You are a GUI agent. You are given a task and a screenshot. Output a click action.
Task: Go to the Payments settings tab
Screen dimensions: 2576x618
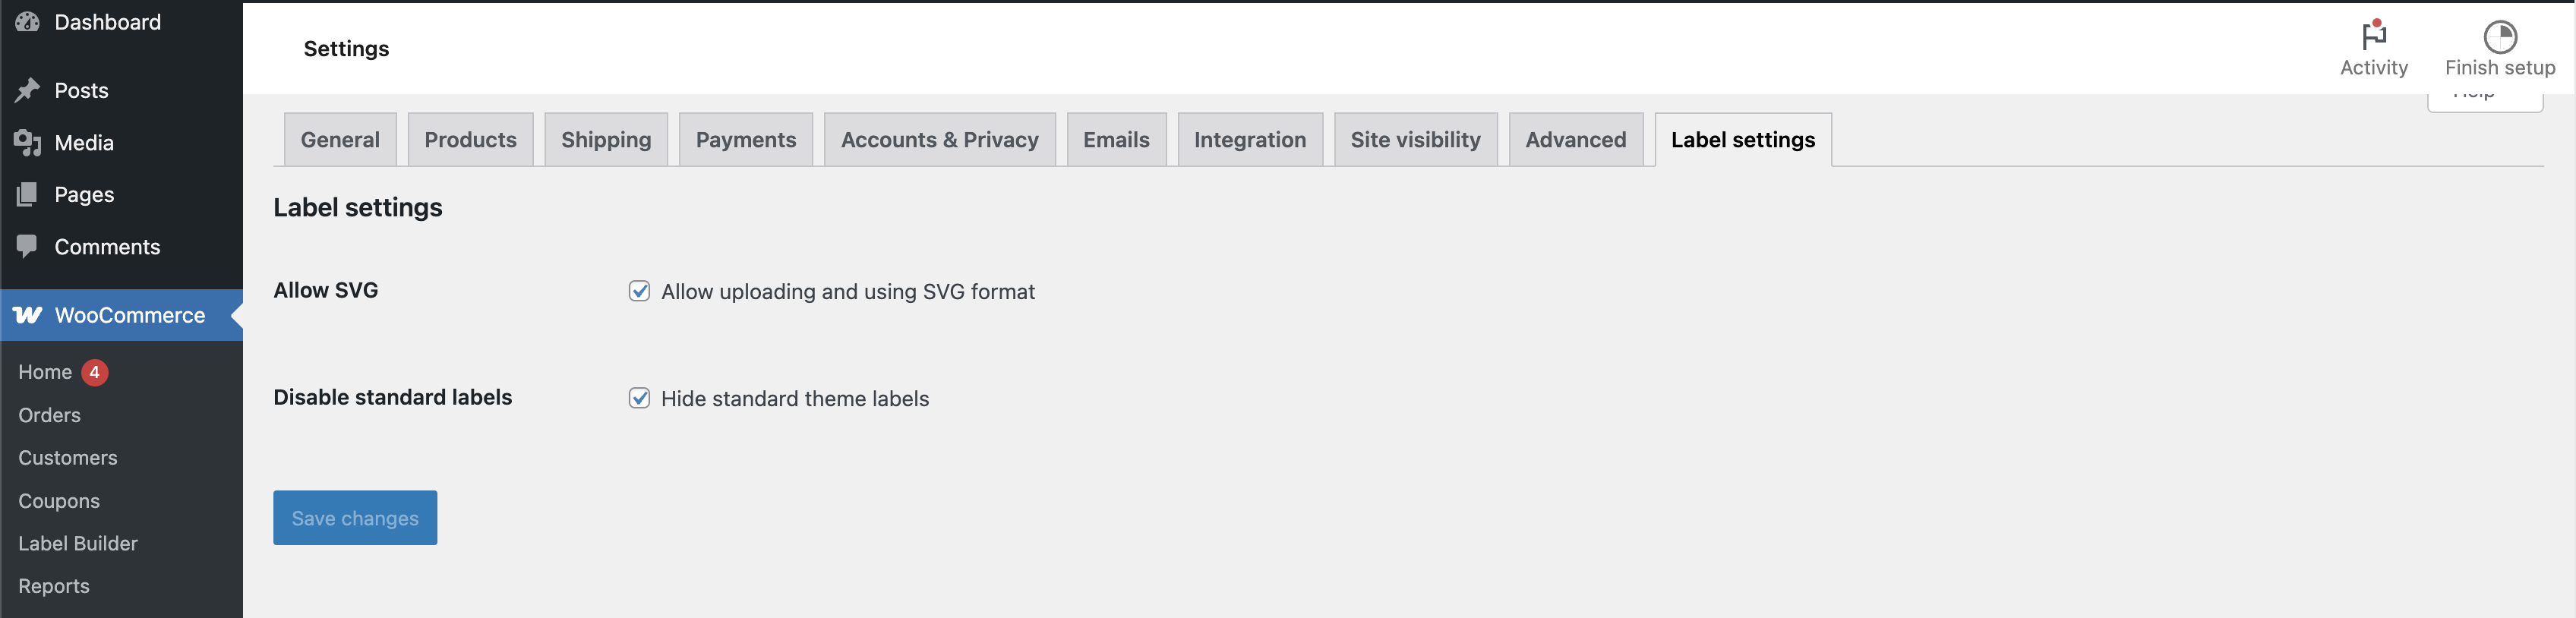[745, 140]
